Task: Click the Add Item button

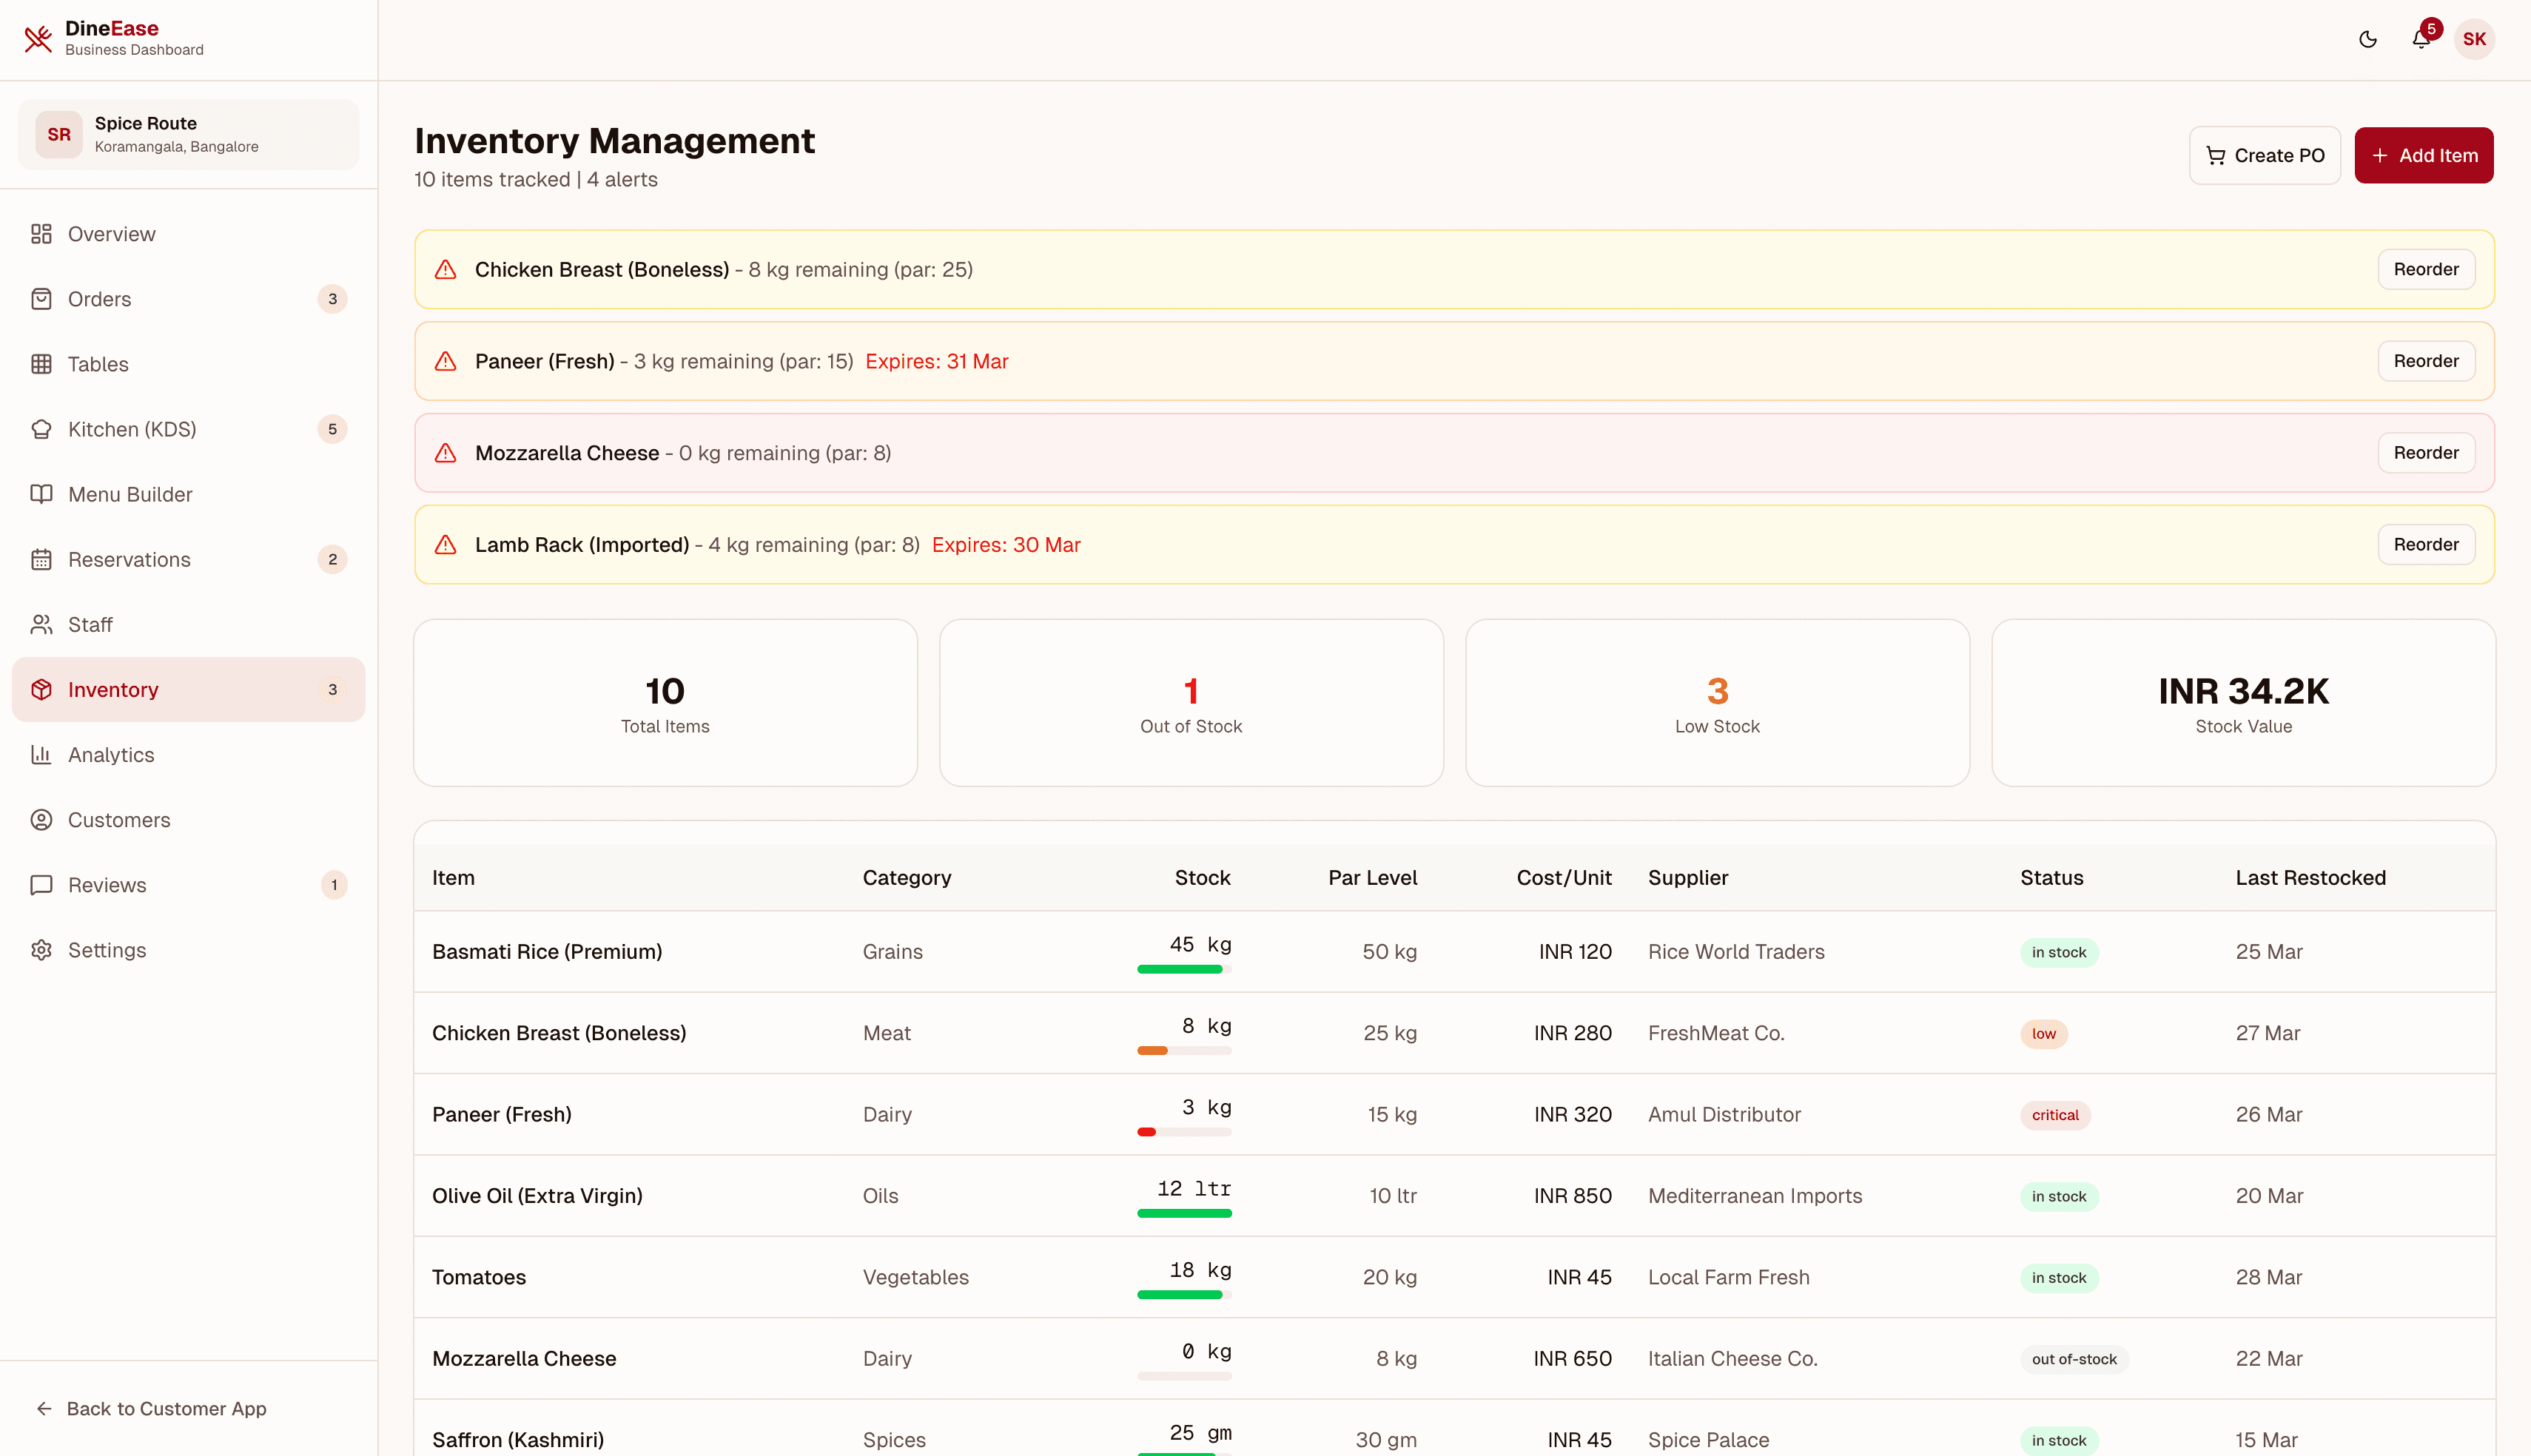Action: click(x=2424, y=155)
